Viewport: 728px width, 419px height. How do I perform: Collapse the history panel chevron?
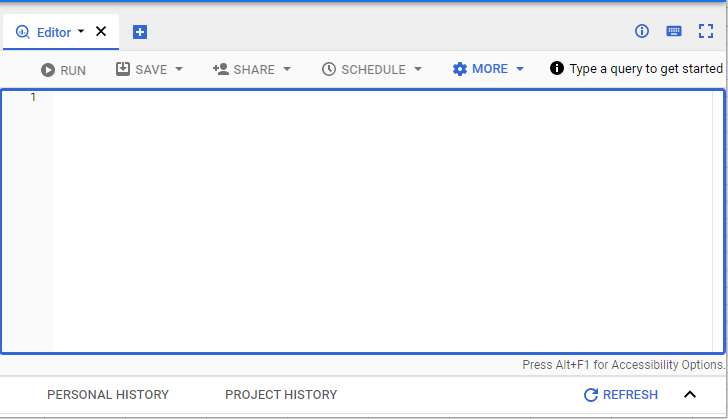[x=690, y=394]
